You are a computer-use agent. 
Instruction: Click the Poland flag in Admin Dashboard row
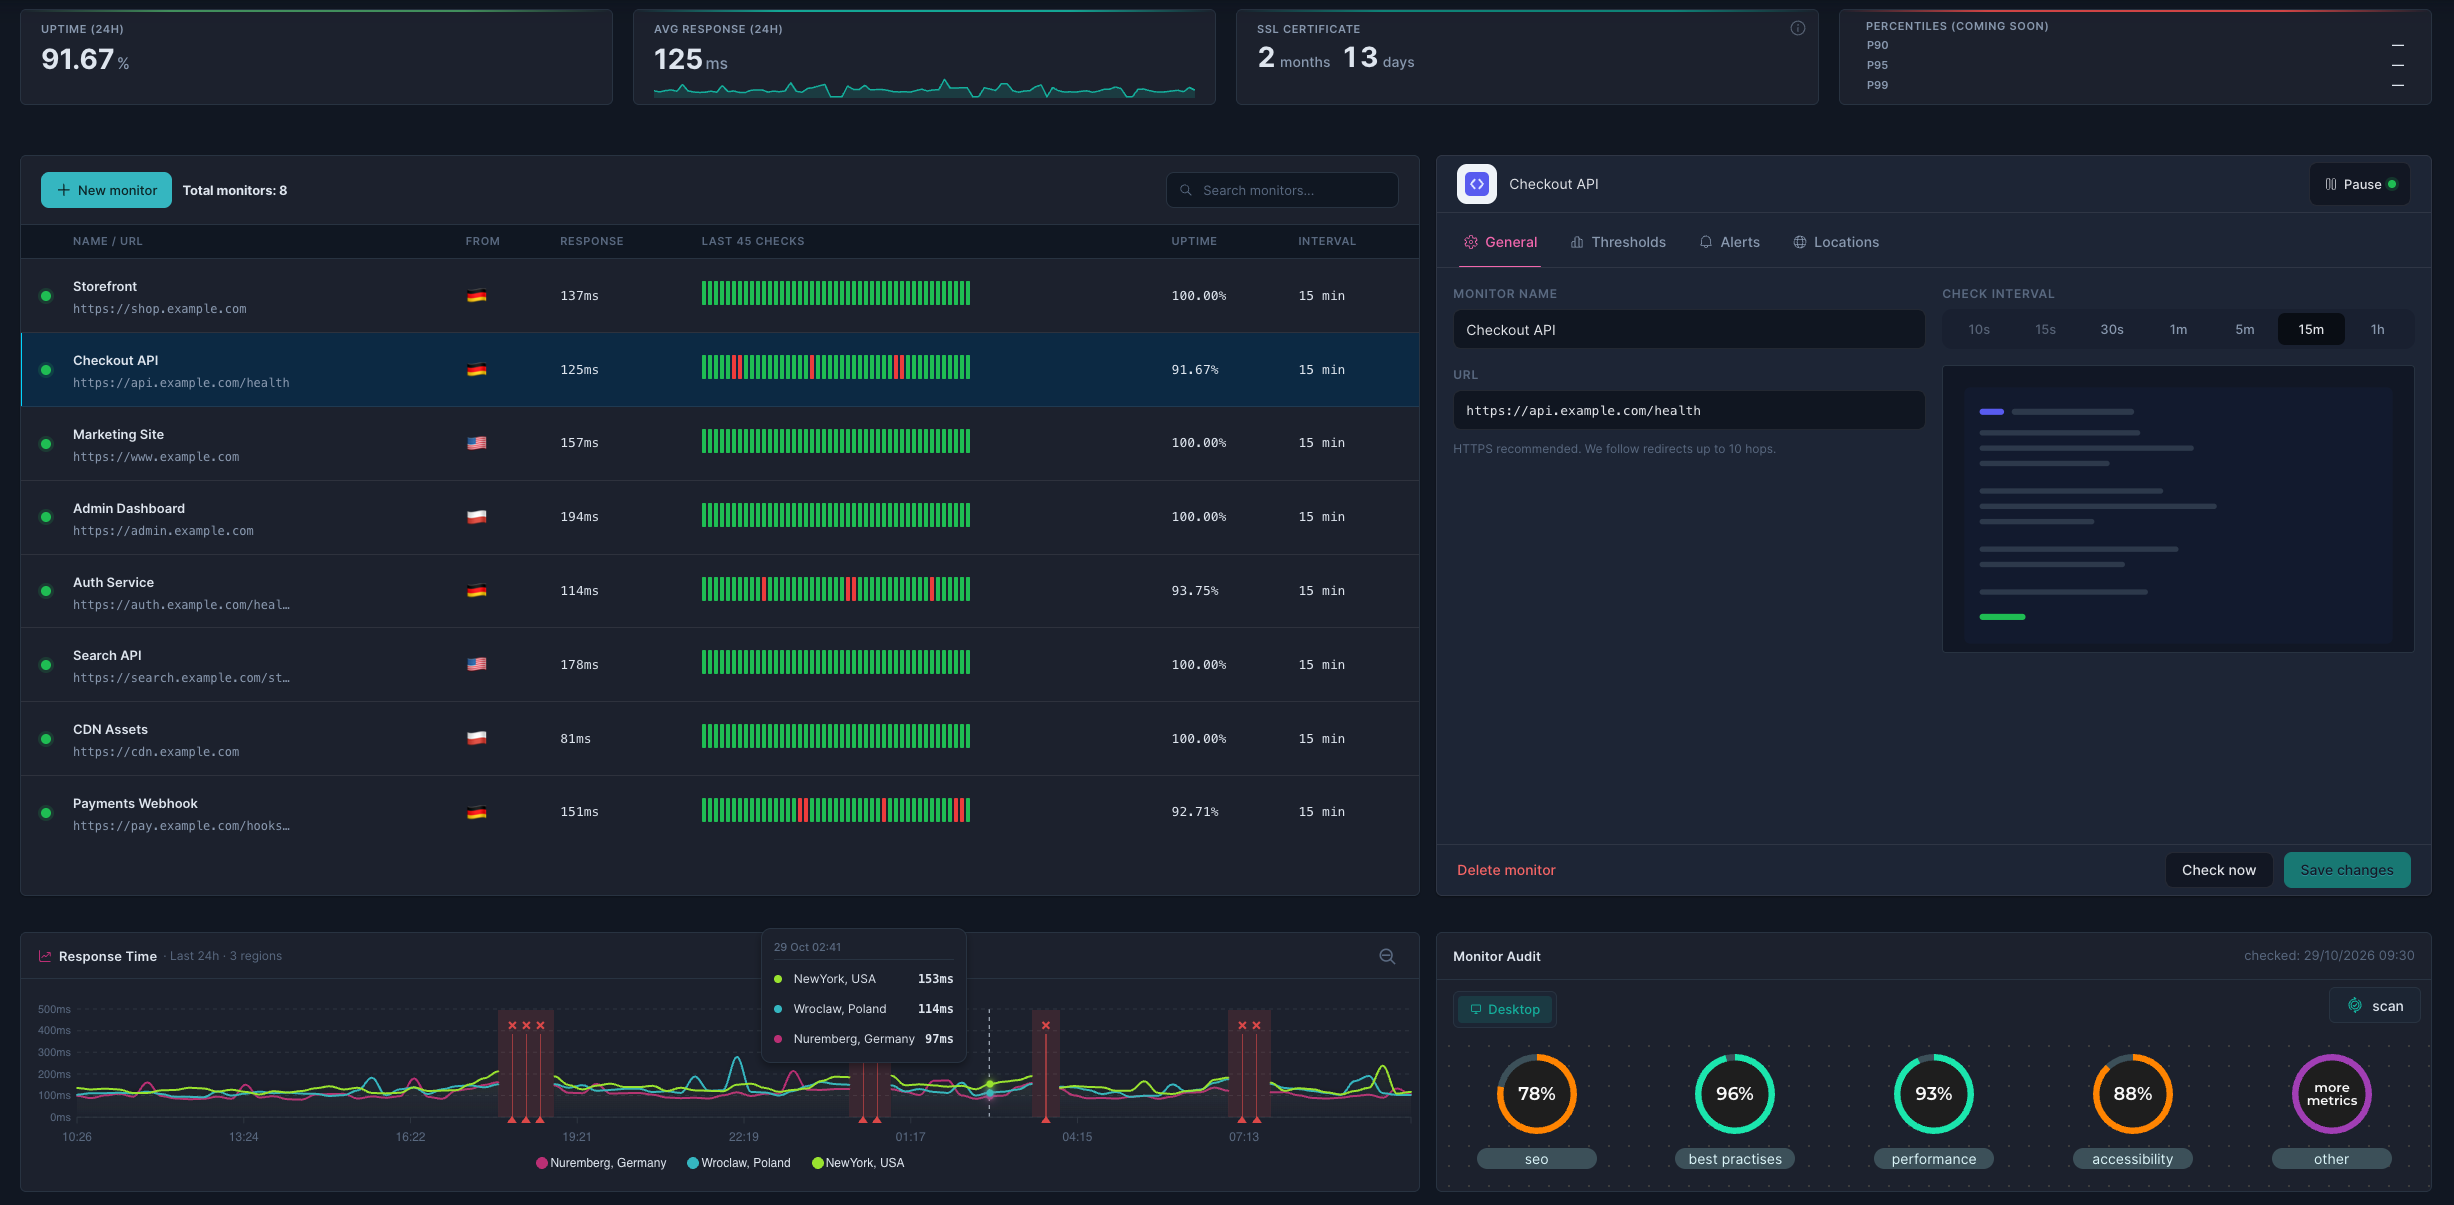coord(477,517)
